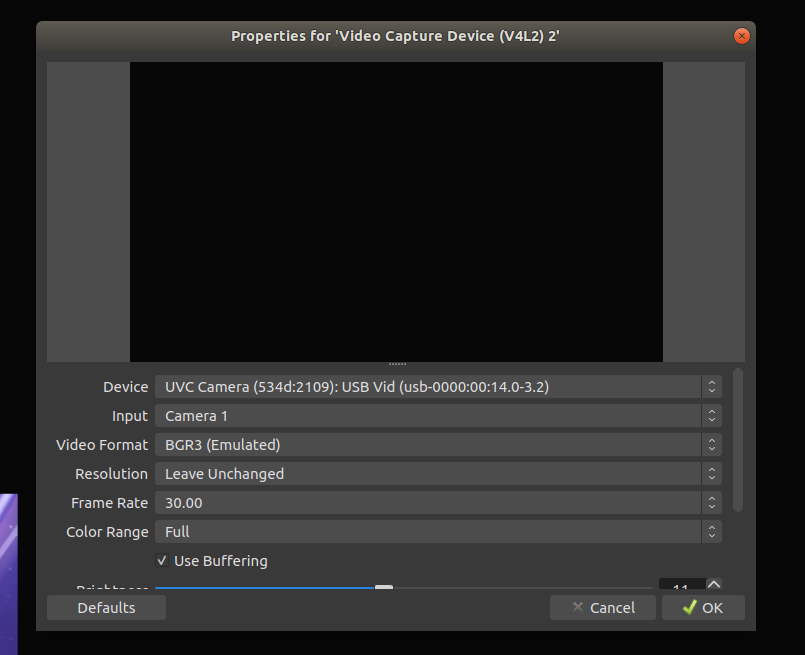Click the up arrow of the bottom spin box
805x655 pixels.
click(x=714, y=584)
